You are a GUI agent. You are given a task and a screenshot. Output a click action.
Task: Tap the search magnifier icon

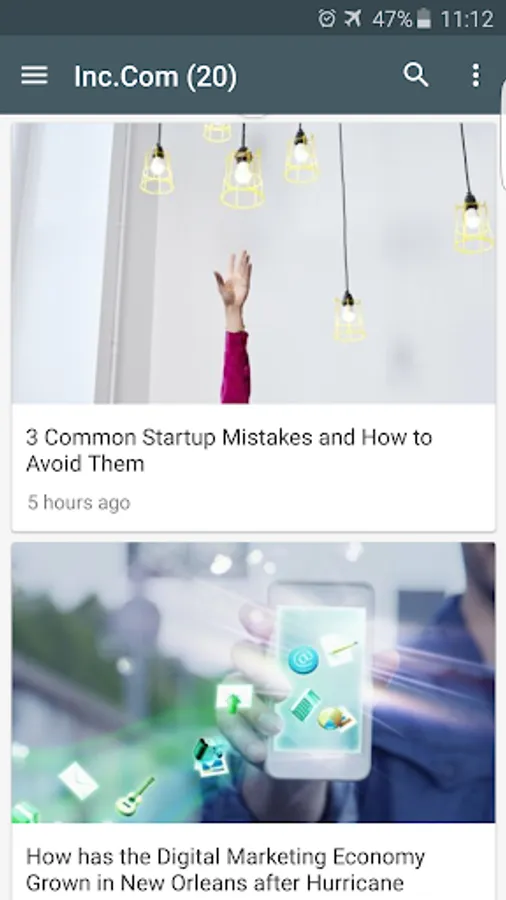[416, 75]
